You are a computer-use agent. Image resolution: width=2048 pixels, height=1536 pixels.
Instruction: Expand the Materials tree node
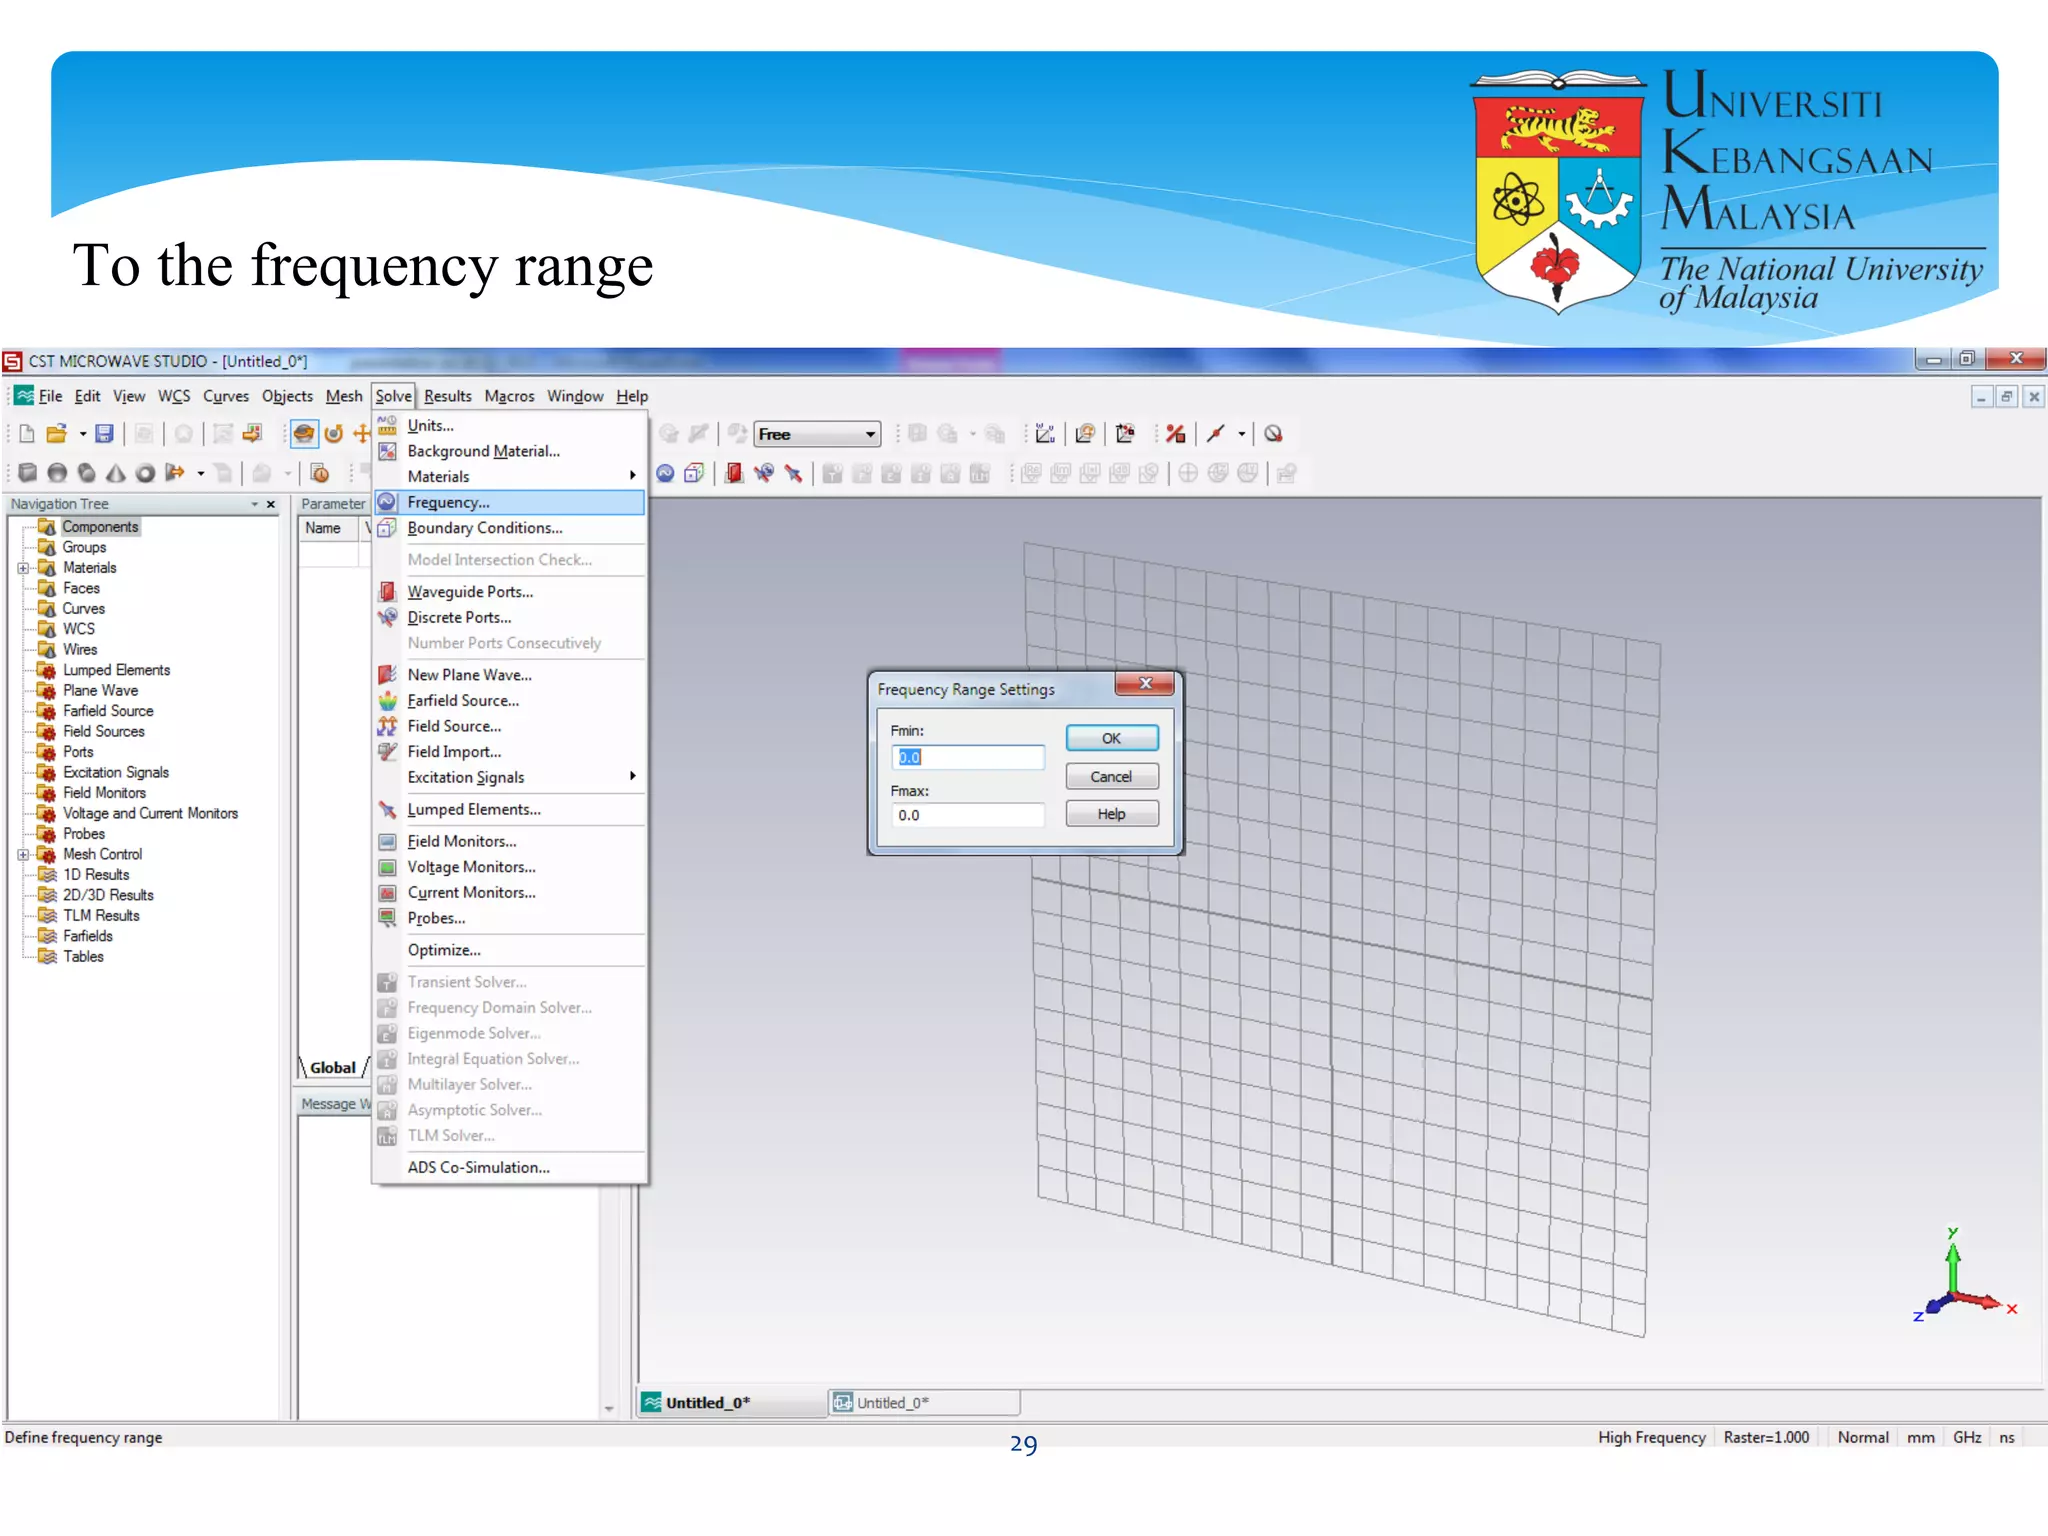22,568
